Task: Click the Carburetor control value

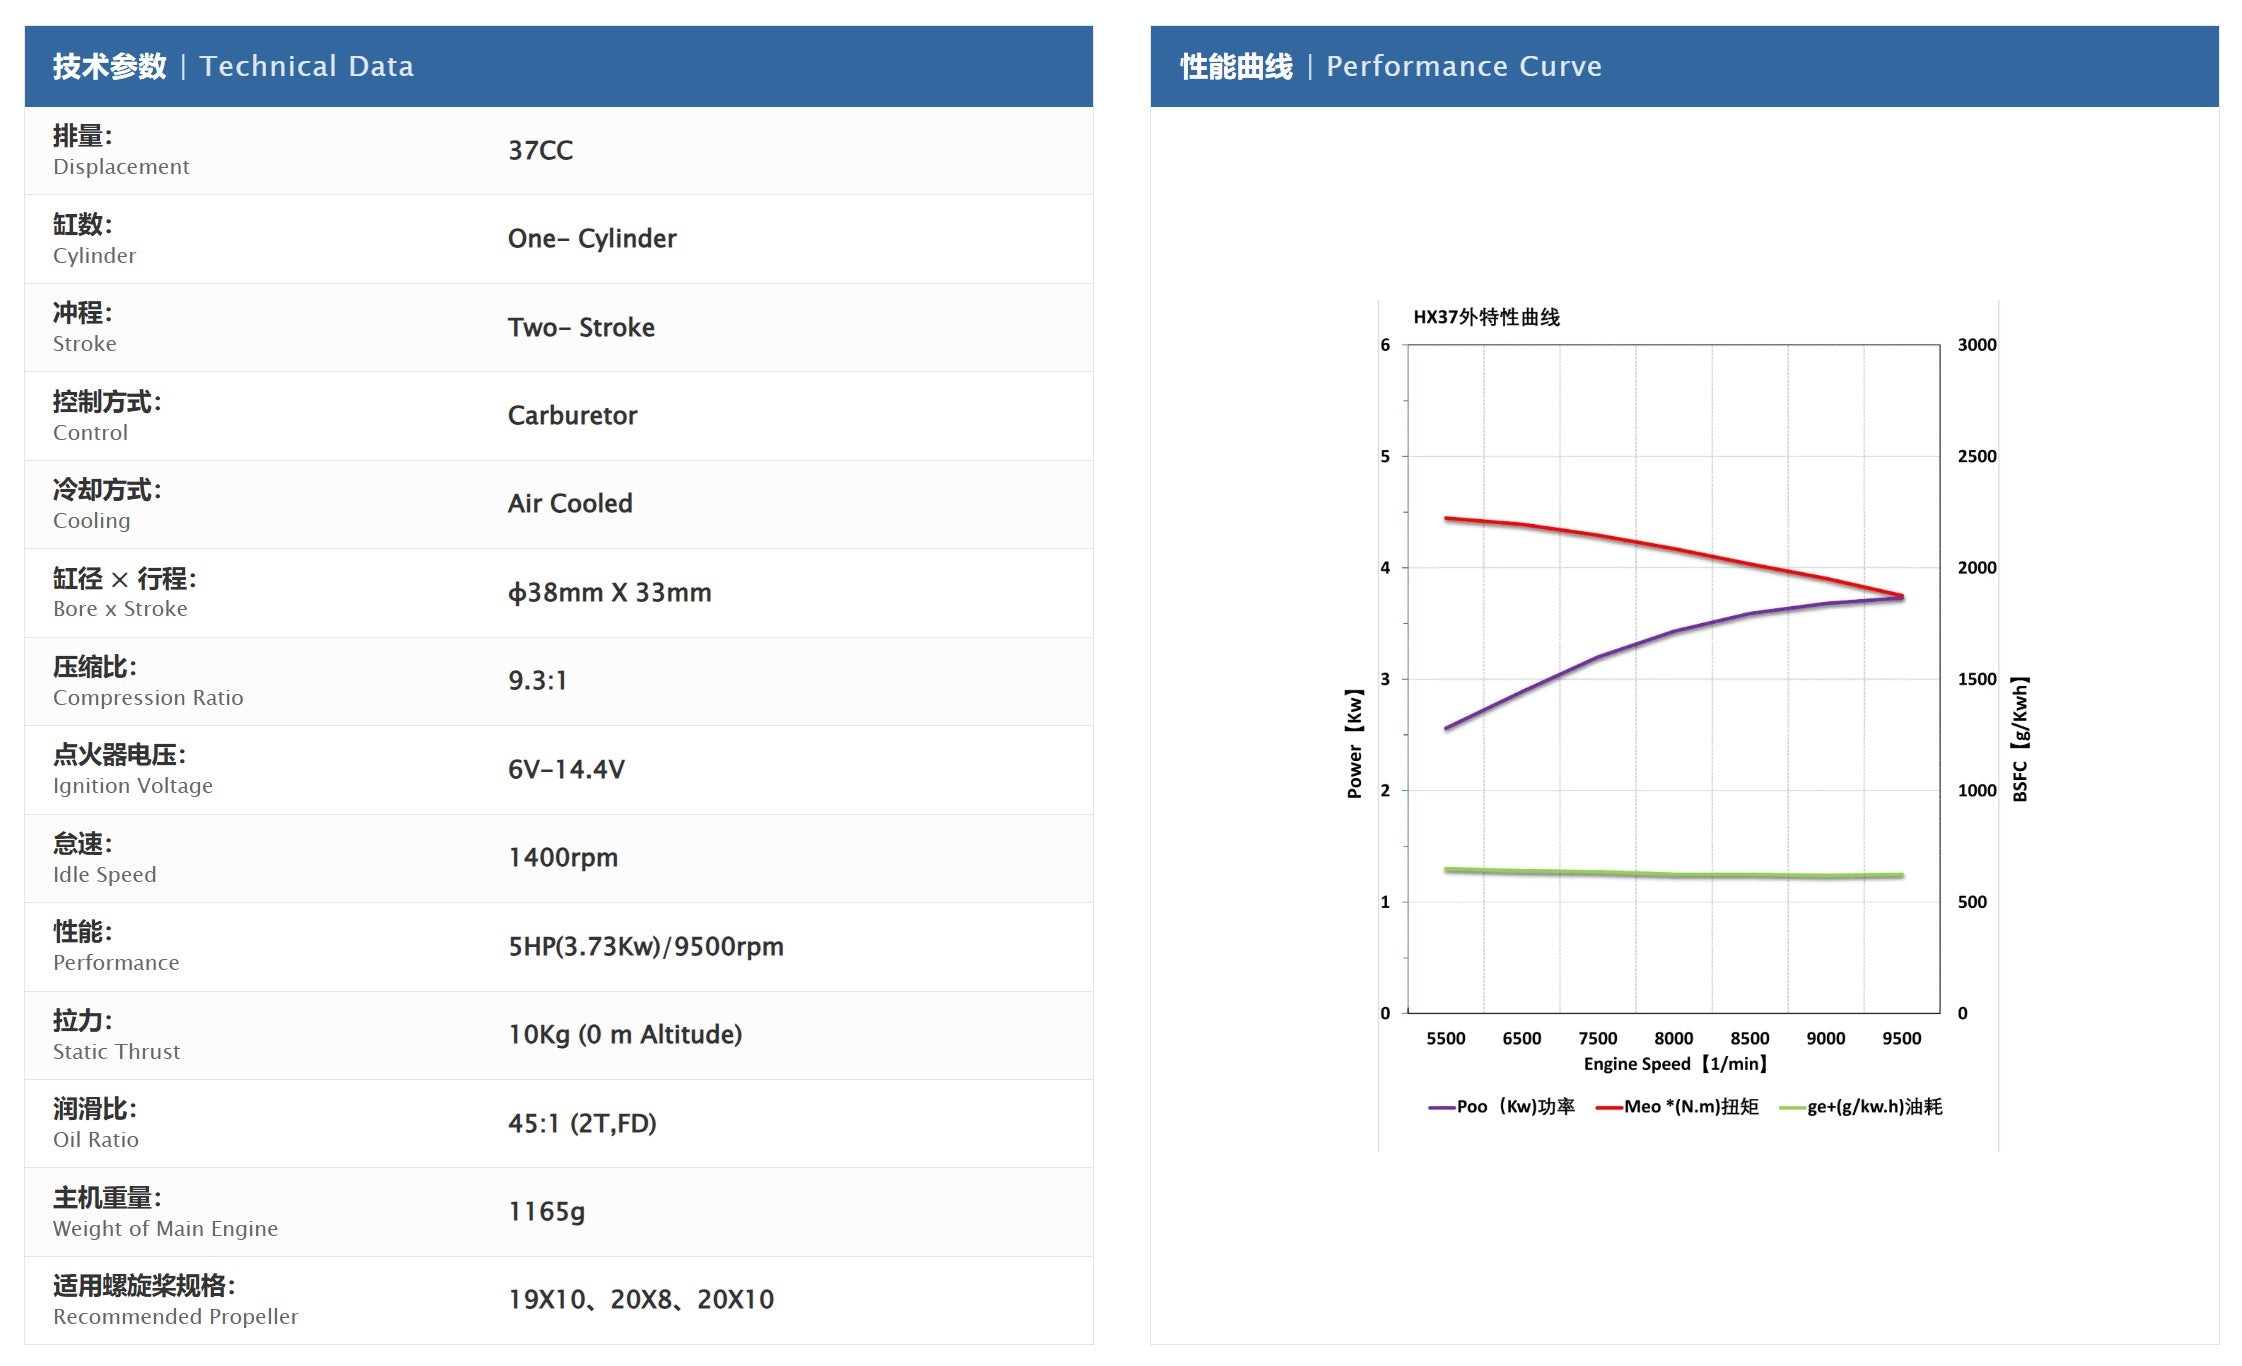Action: (x=572, y=416)
